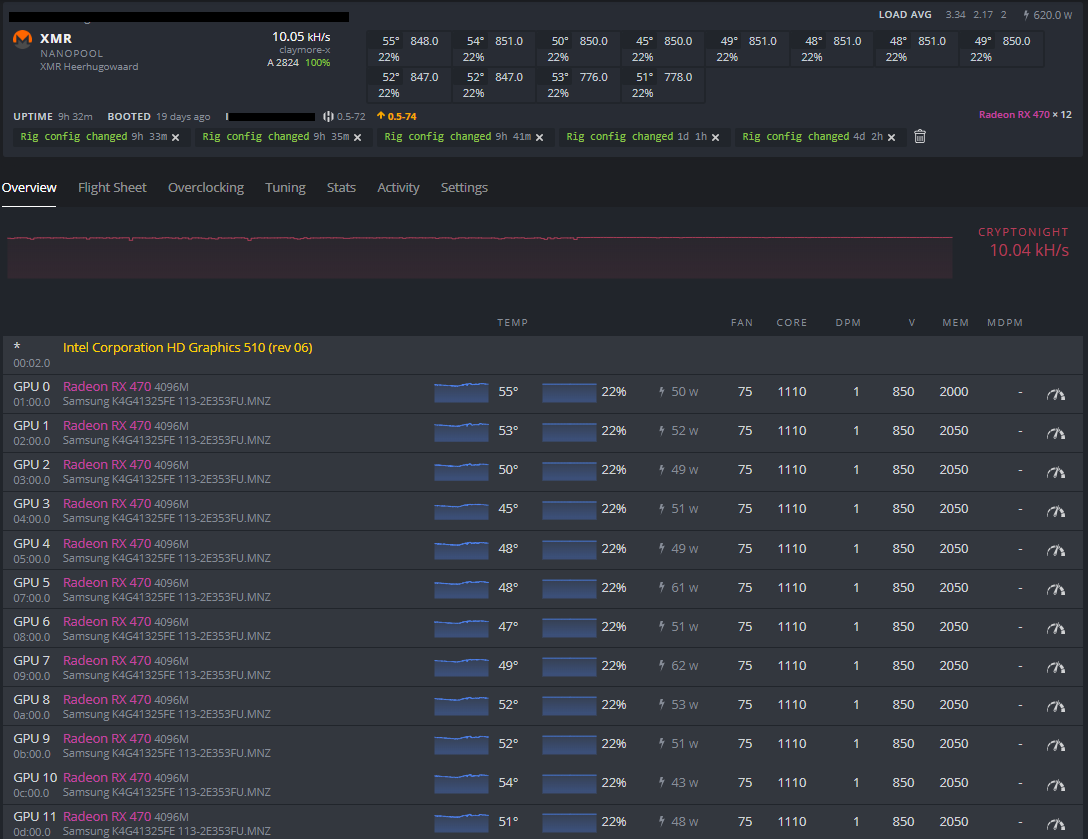Click the Radeon RX 470 name for GPU 11

[x=107, y=816]
